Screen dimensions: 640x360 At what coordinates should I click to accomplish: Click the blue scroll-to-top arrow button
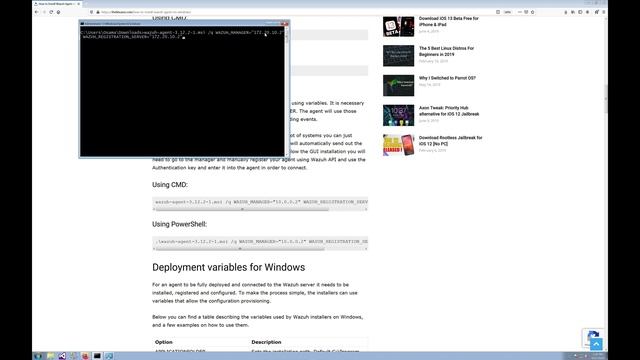[x=596, y=344]
